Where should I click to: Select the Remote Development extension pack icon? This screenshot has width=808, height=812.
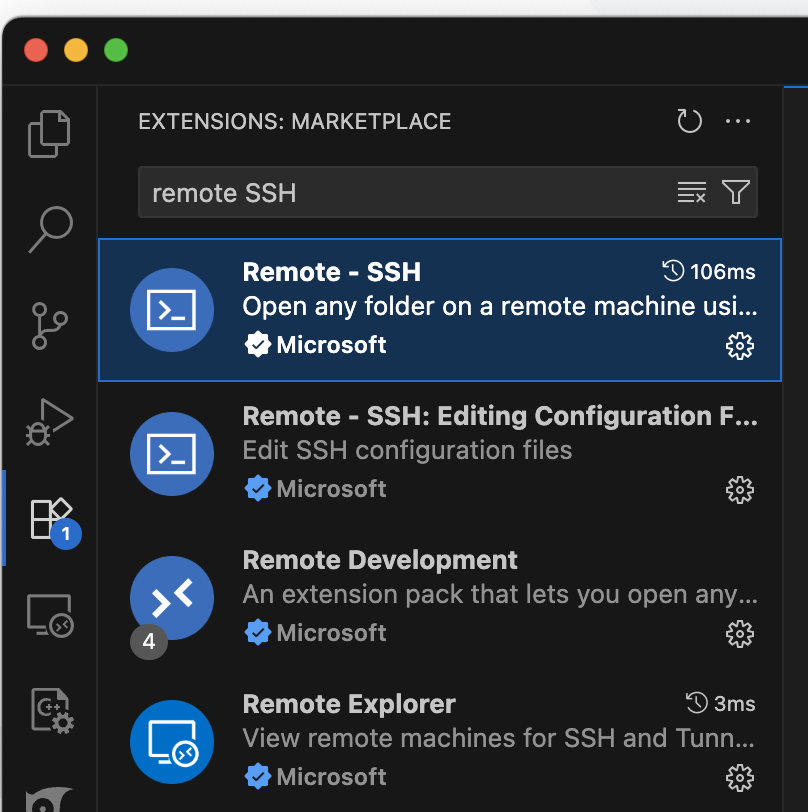pyautogui.click(x=172, y=598)
